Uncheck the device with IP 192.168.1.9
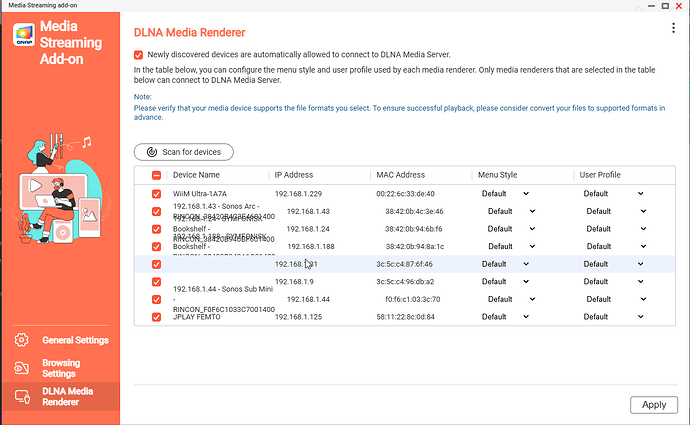 (x=156, y=282)
